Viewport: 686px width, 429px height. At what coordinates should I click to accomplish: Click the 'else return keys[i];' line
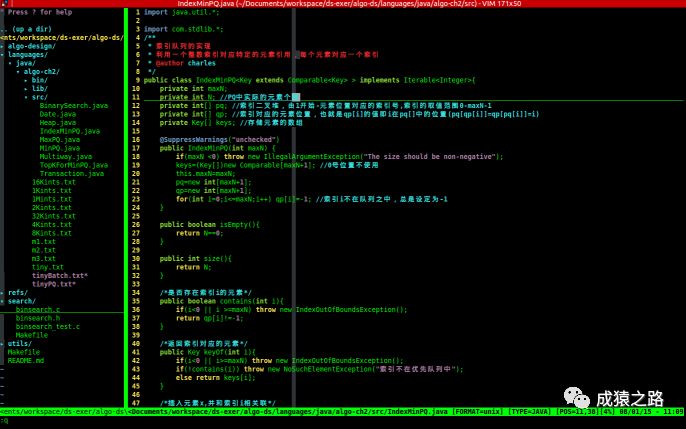coord(215,378)
